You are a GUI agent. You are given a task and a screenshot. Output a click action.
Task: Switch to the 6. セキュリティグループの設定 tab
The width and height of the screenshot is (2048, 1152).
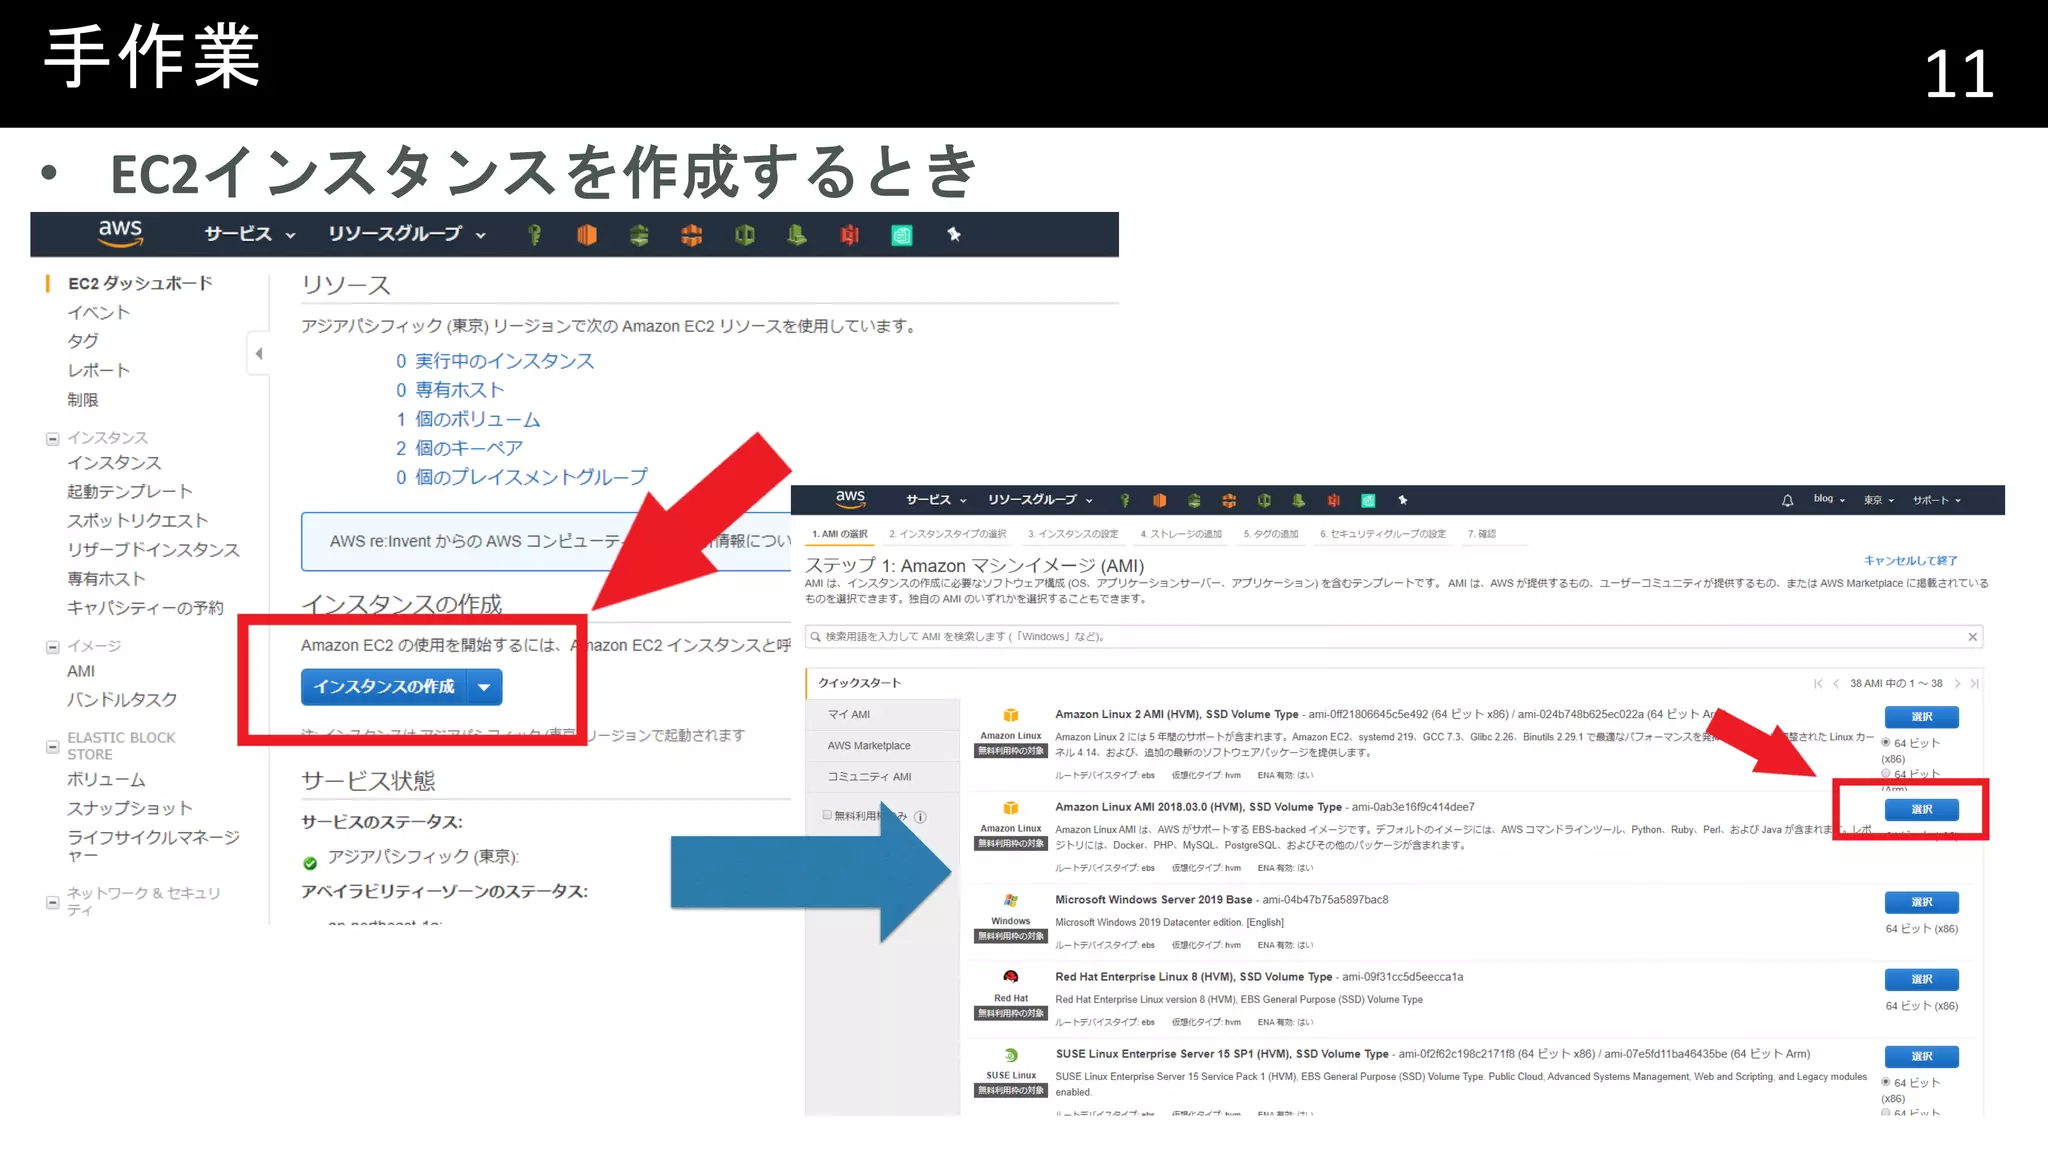point(1383,534)
